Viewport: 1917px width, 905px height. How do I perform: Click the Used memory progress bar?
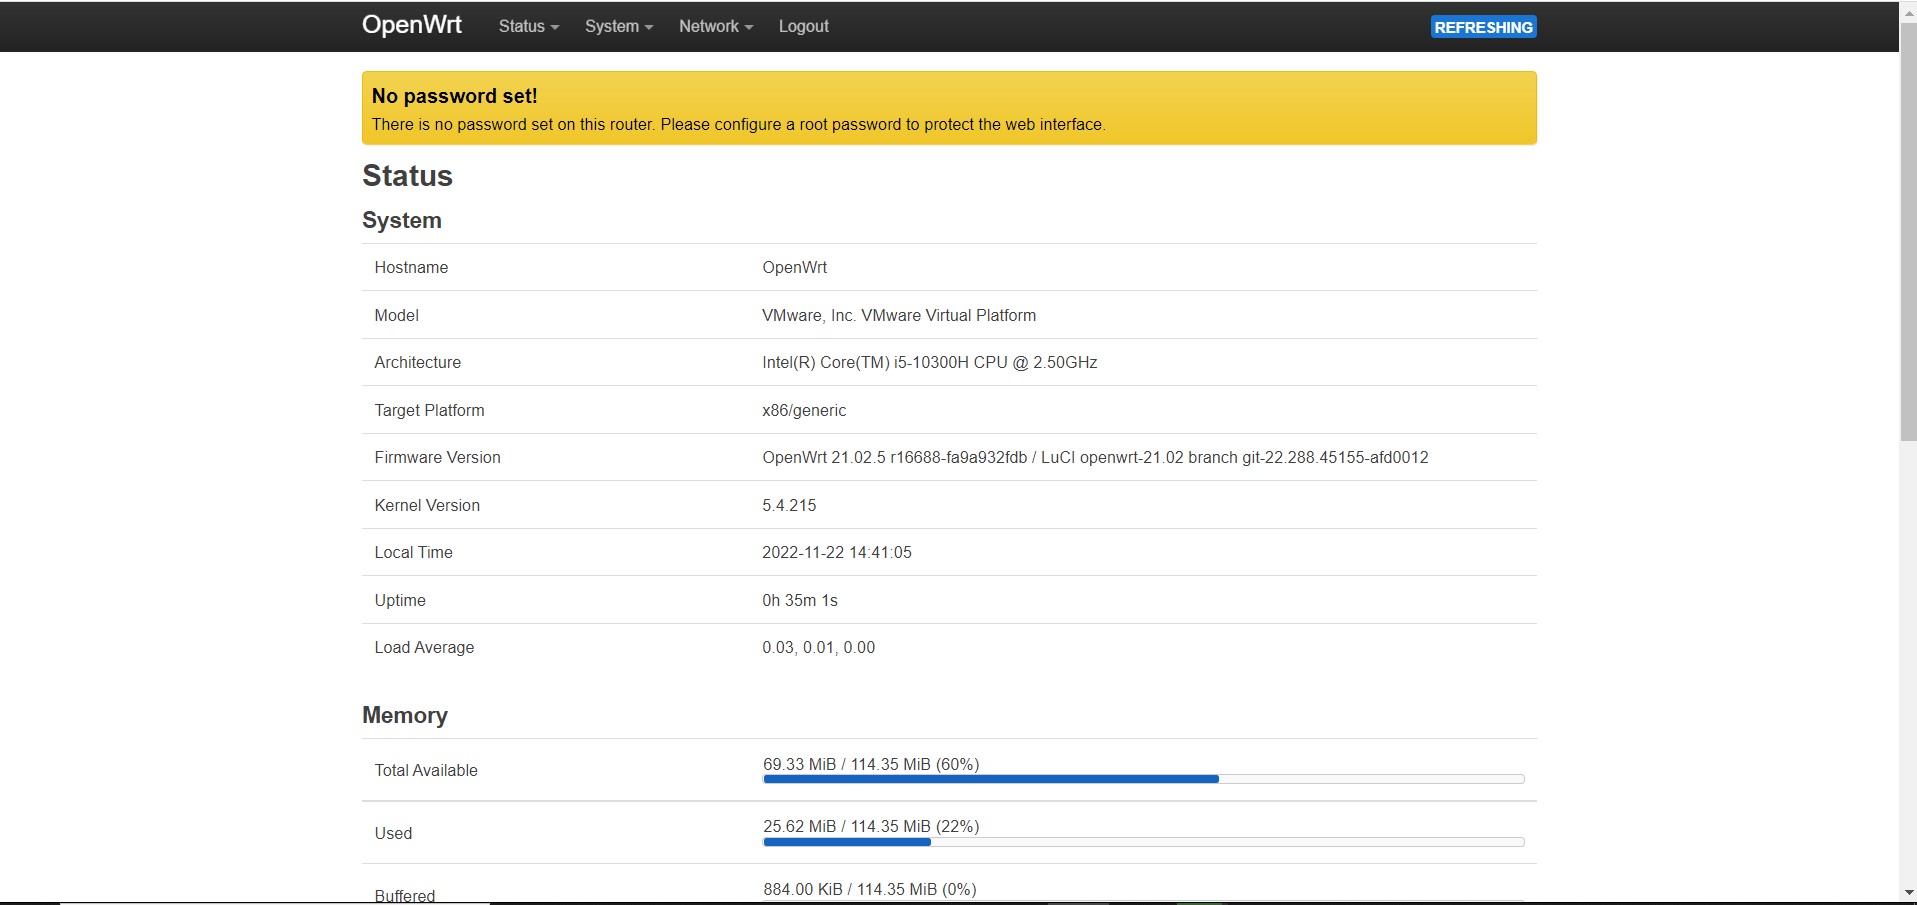pyautogui.click(x=1143, y=842)
